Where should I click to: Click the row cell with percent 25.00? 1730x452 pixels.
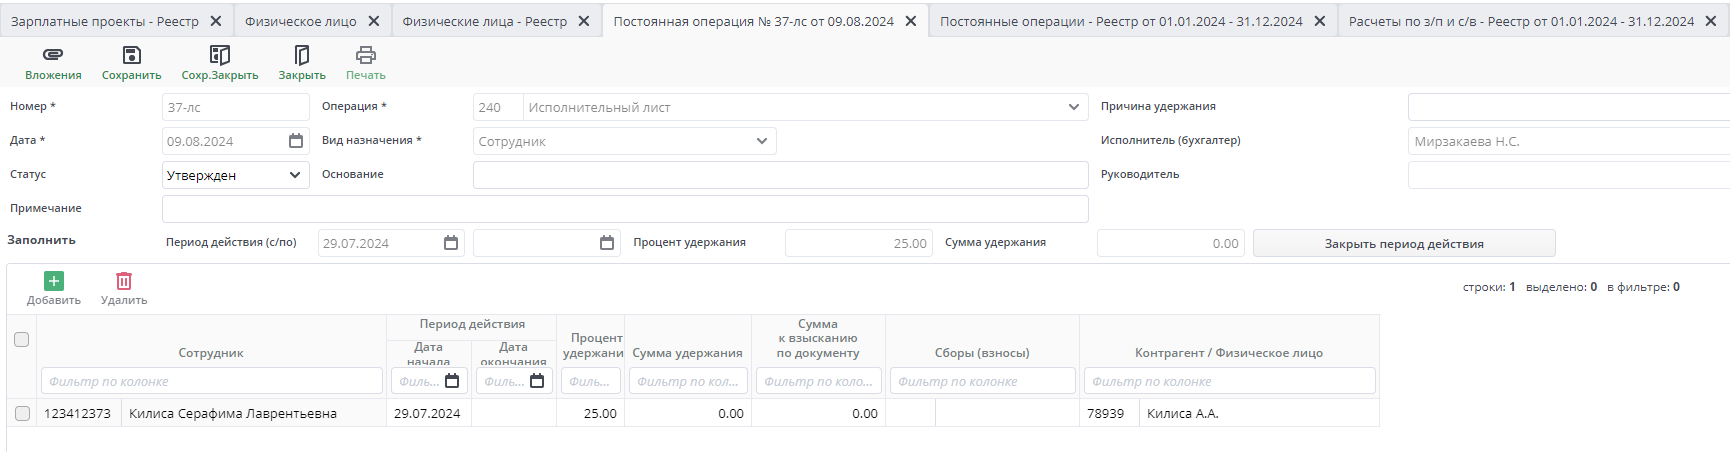coord(590,413)
